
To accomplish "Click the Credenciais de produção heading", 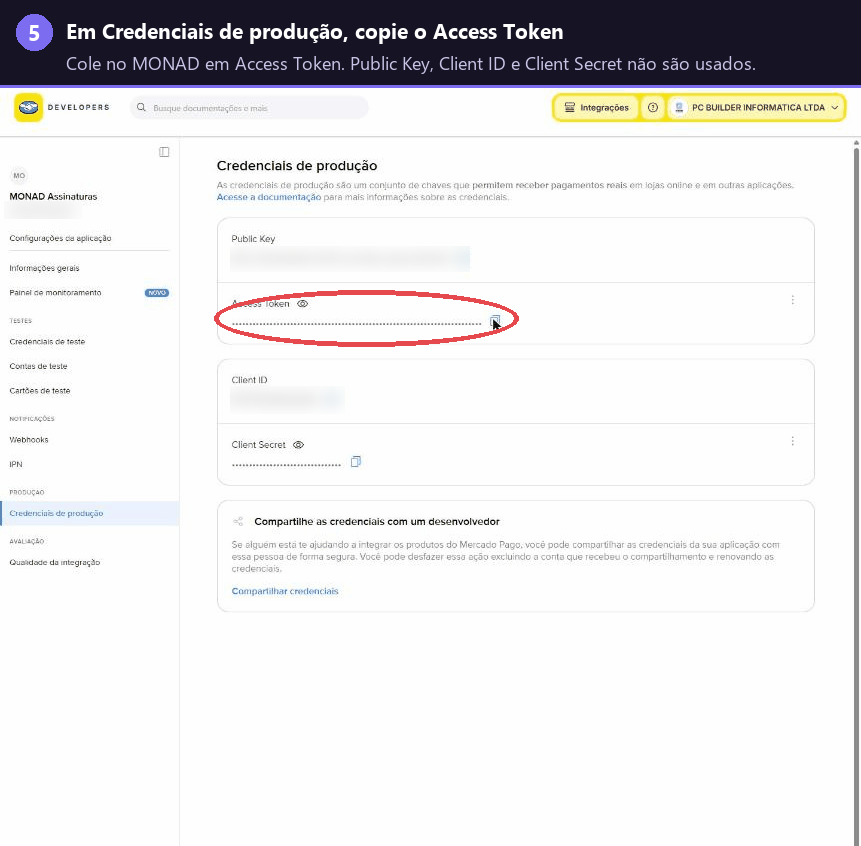I will pos(297,166).
